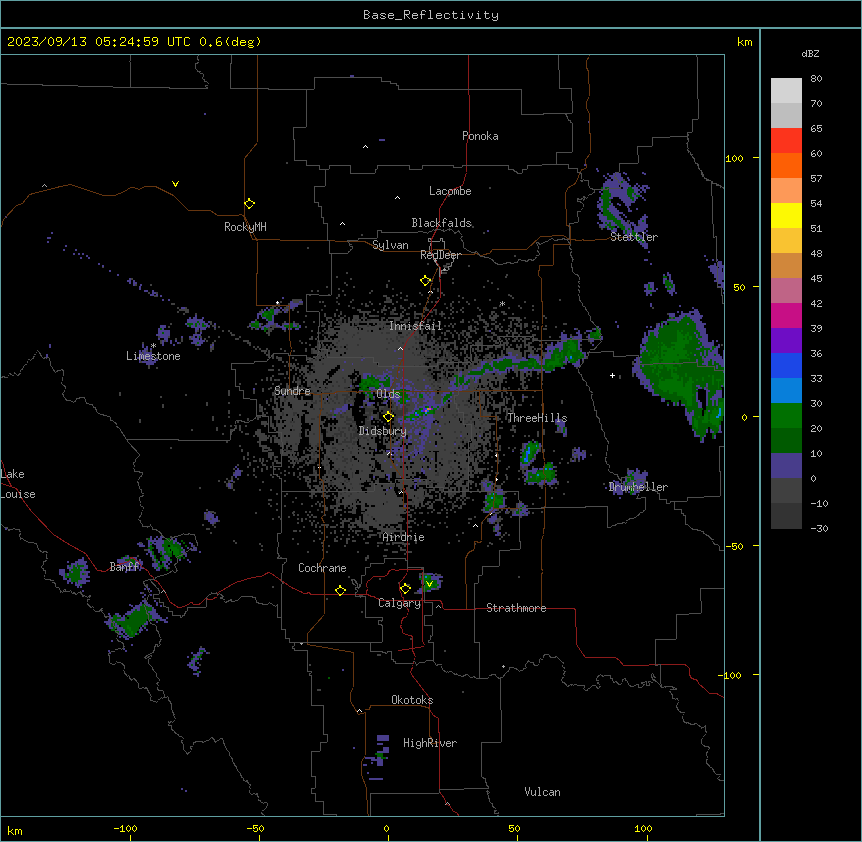Click the yellow diamond marker above Calgary label
This screenshot has width=862, height=842.
tap(405, 589)
